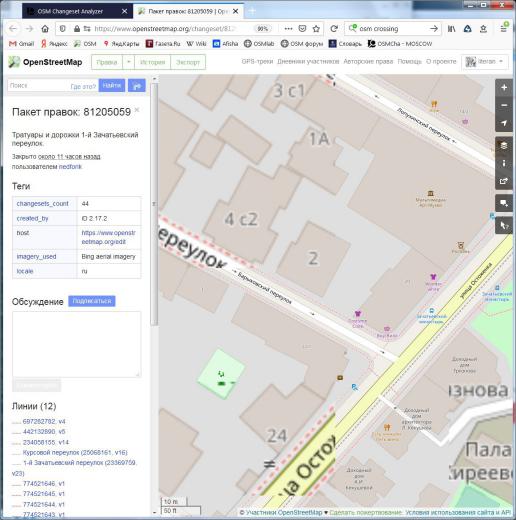The image size is (516, 520).
Task: Click the host openstreetmap.org/edit link
Action: point(108,237)
